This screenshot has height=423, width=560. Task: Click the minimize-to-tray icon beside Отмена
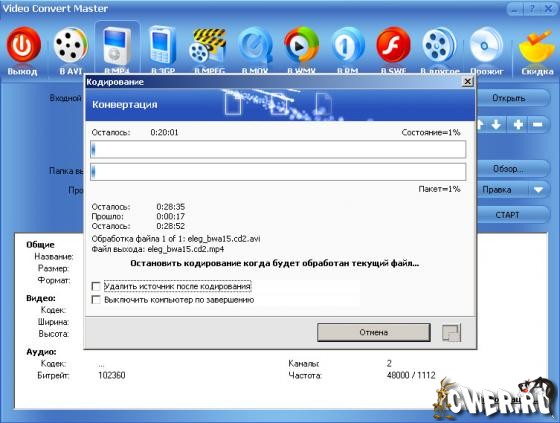[x=451, y=333]
